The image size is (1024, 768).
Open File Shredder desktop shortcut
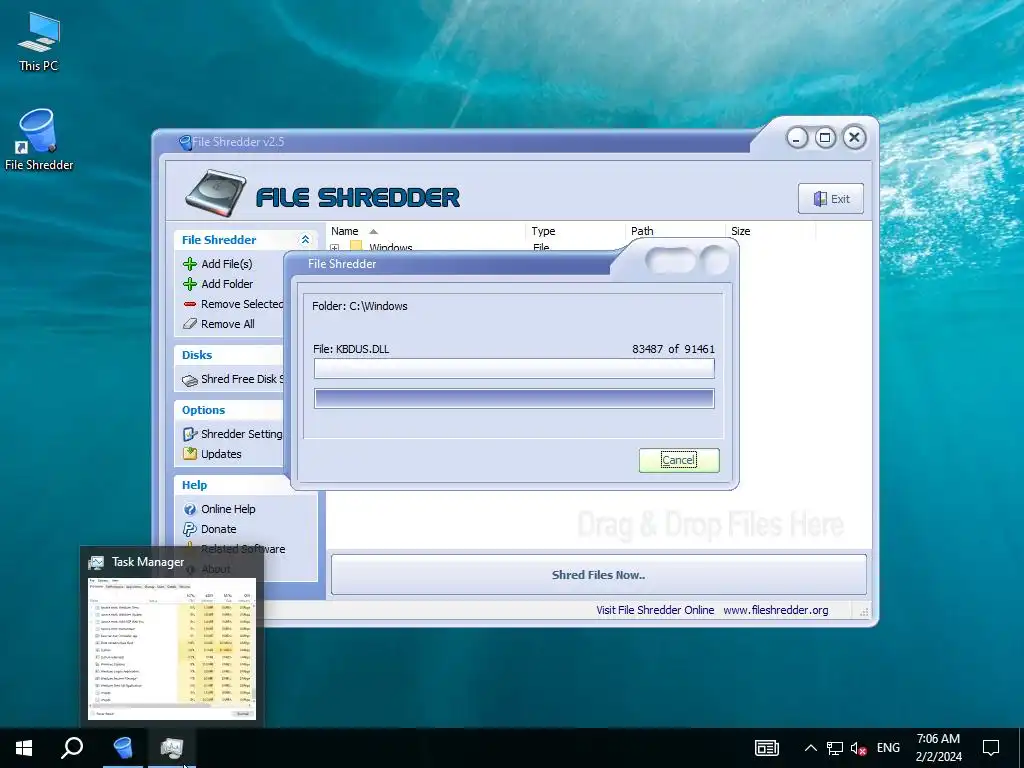tap(39, 140)
